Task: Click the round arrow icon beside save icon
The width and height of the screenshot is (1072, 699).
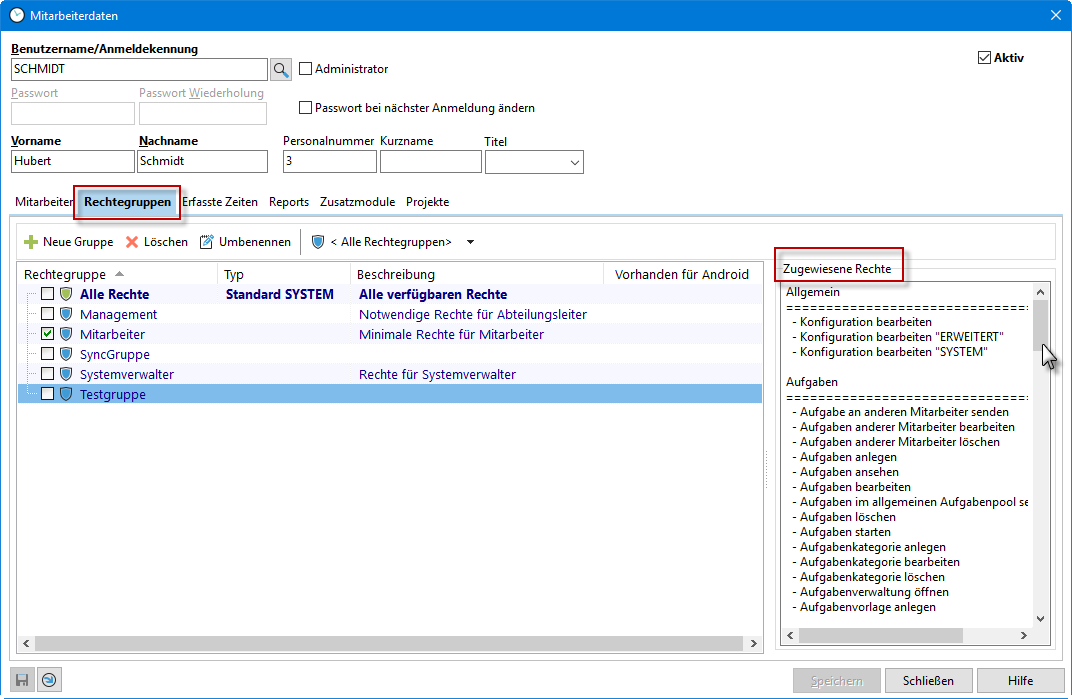Action: (x=48, y=680)
